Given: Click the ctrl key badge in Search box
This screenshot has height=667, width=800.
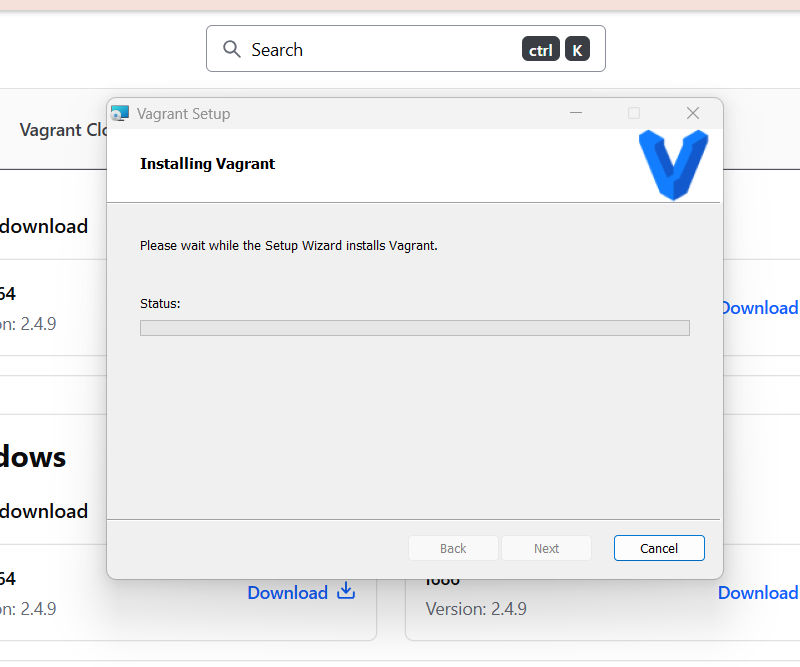Looking at the screenshot, I should 541,50.
